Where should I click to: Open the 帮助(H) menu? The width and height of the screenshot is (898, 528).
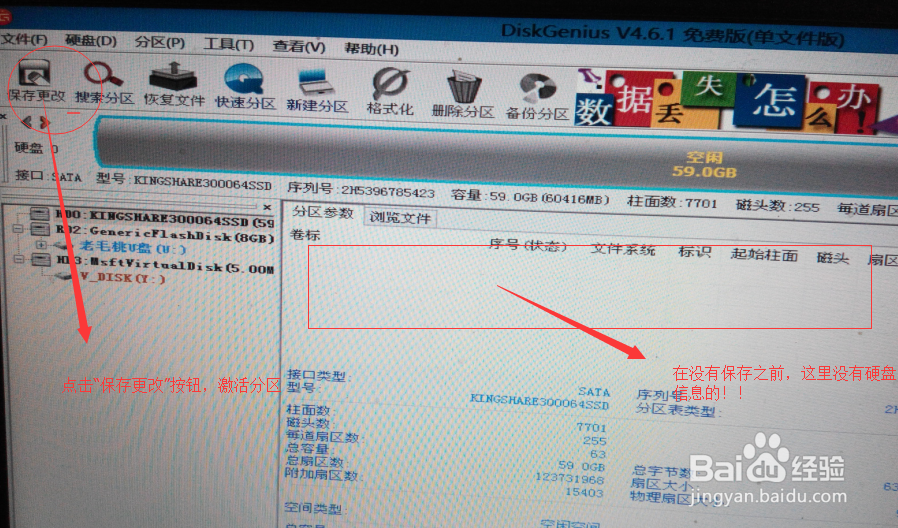[x=371, y=49]
